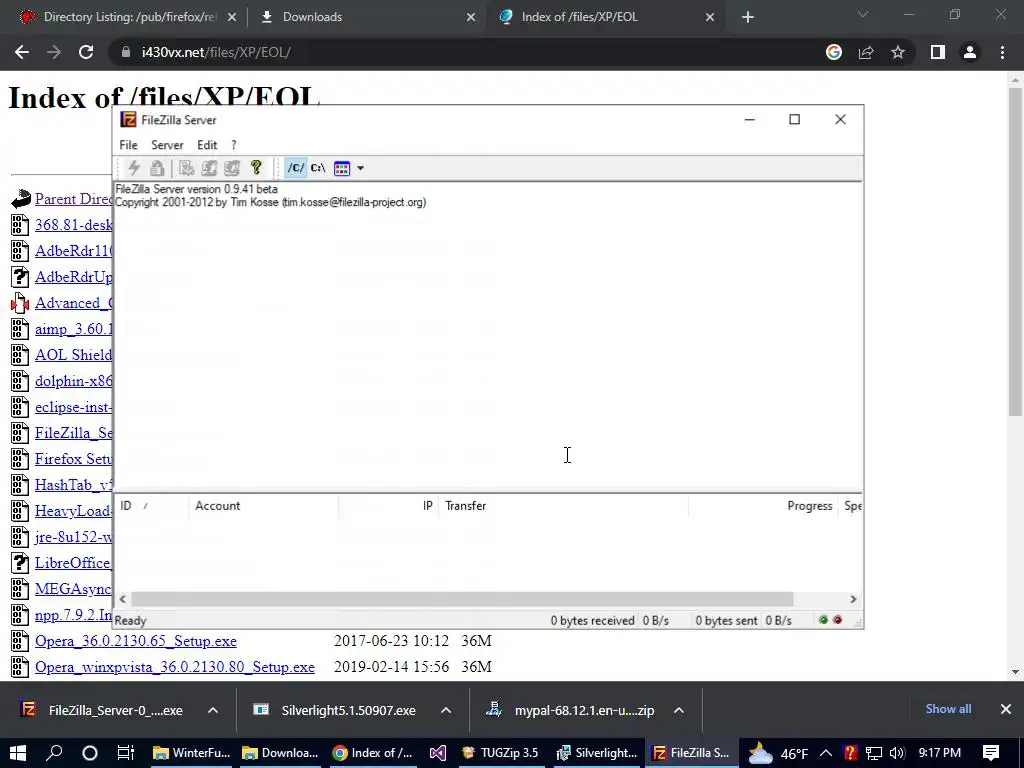Image resolution: width=1024 pixels, height=768 pixels.
Task: Click the LibreOffice file link
Action: (x=74, y=563)
